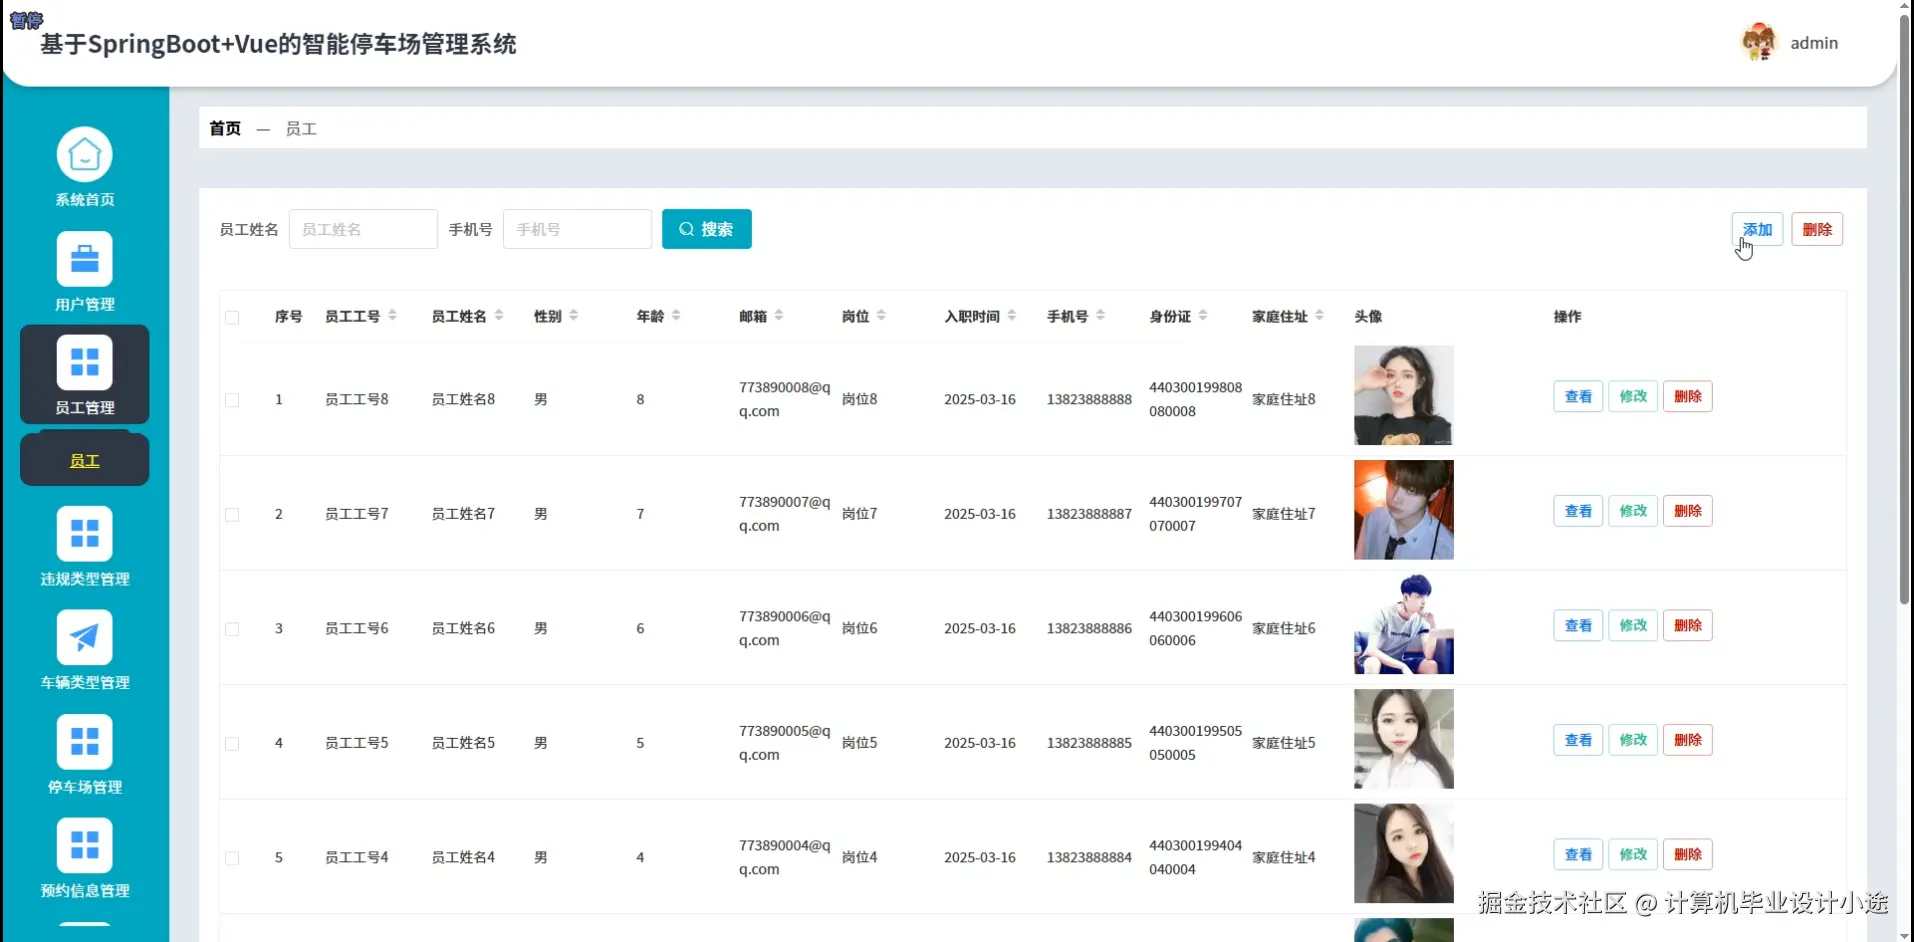Image resolution: width=1914 pixels, height=942 pixels.
Task: Sort by 入职时间 using its sort arrows
Action: (x=1014, y=315)
